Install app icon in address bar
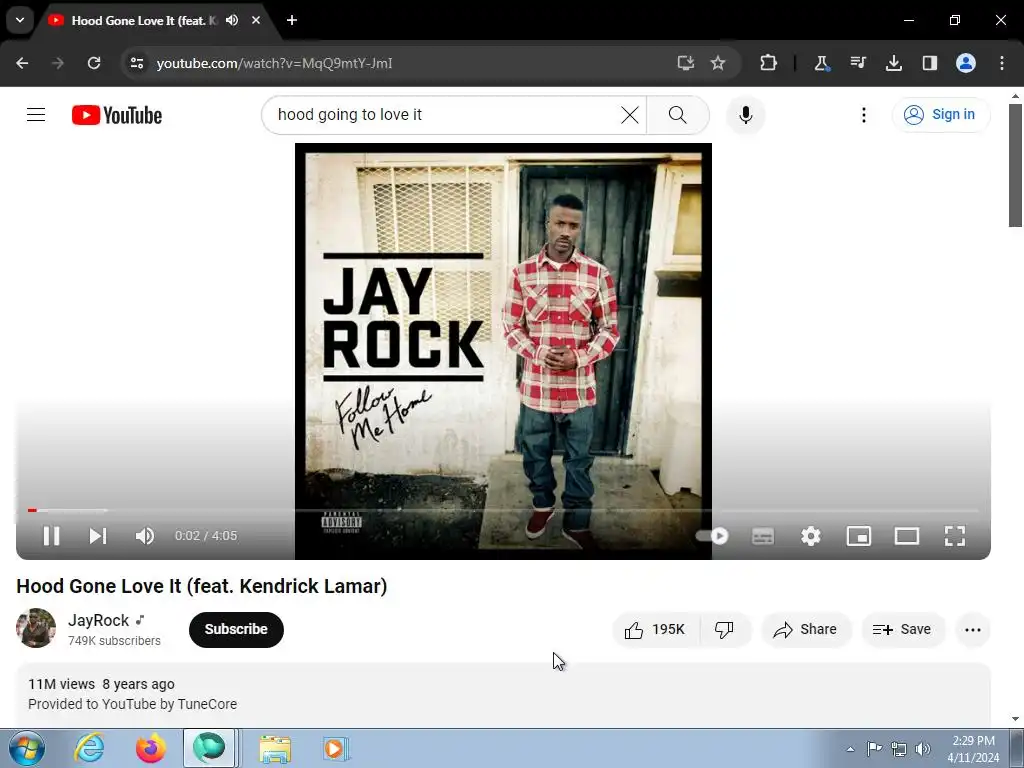The image size is (1024, 768). click(685, 63)
